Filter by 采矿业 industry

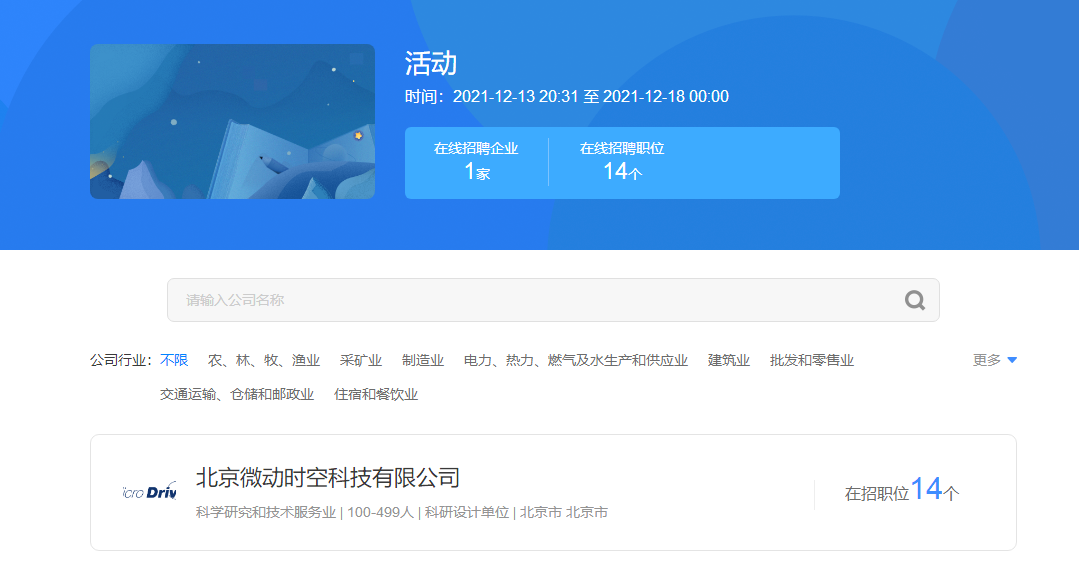[x=361, y=360]
